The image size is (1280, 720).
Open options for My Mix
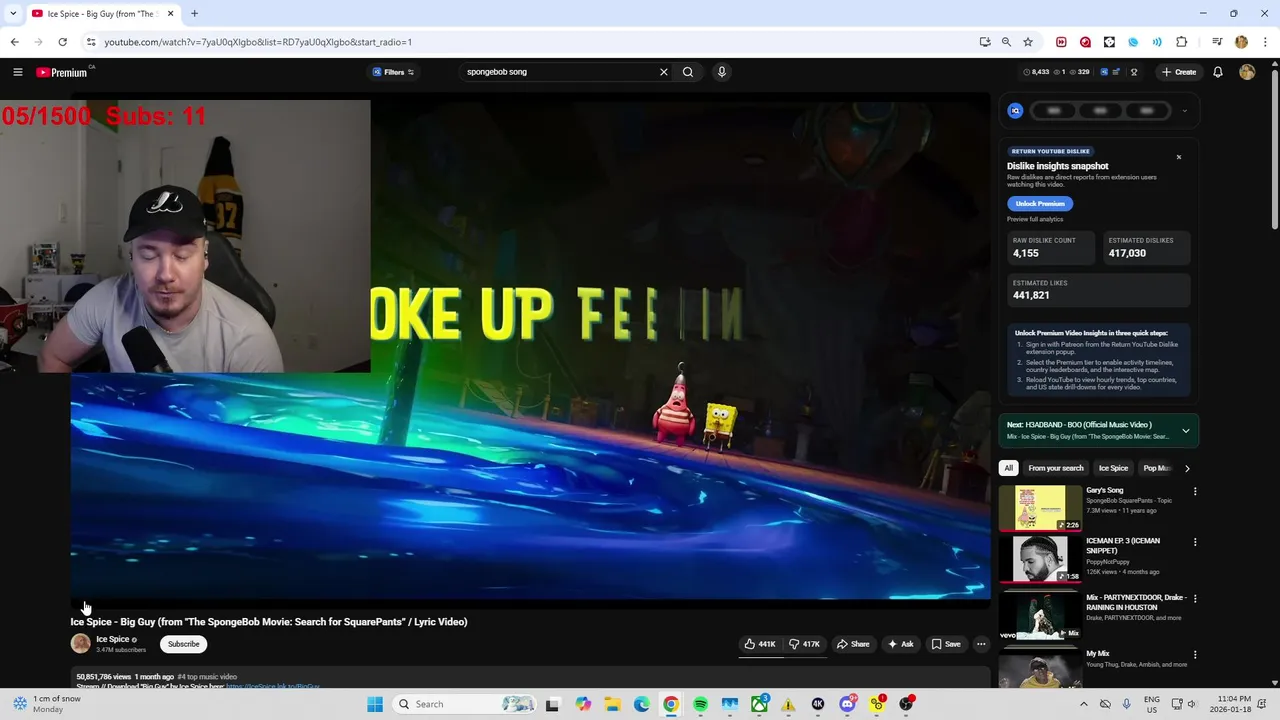pos(1194,654)
